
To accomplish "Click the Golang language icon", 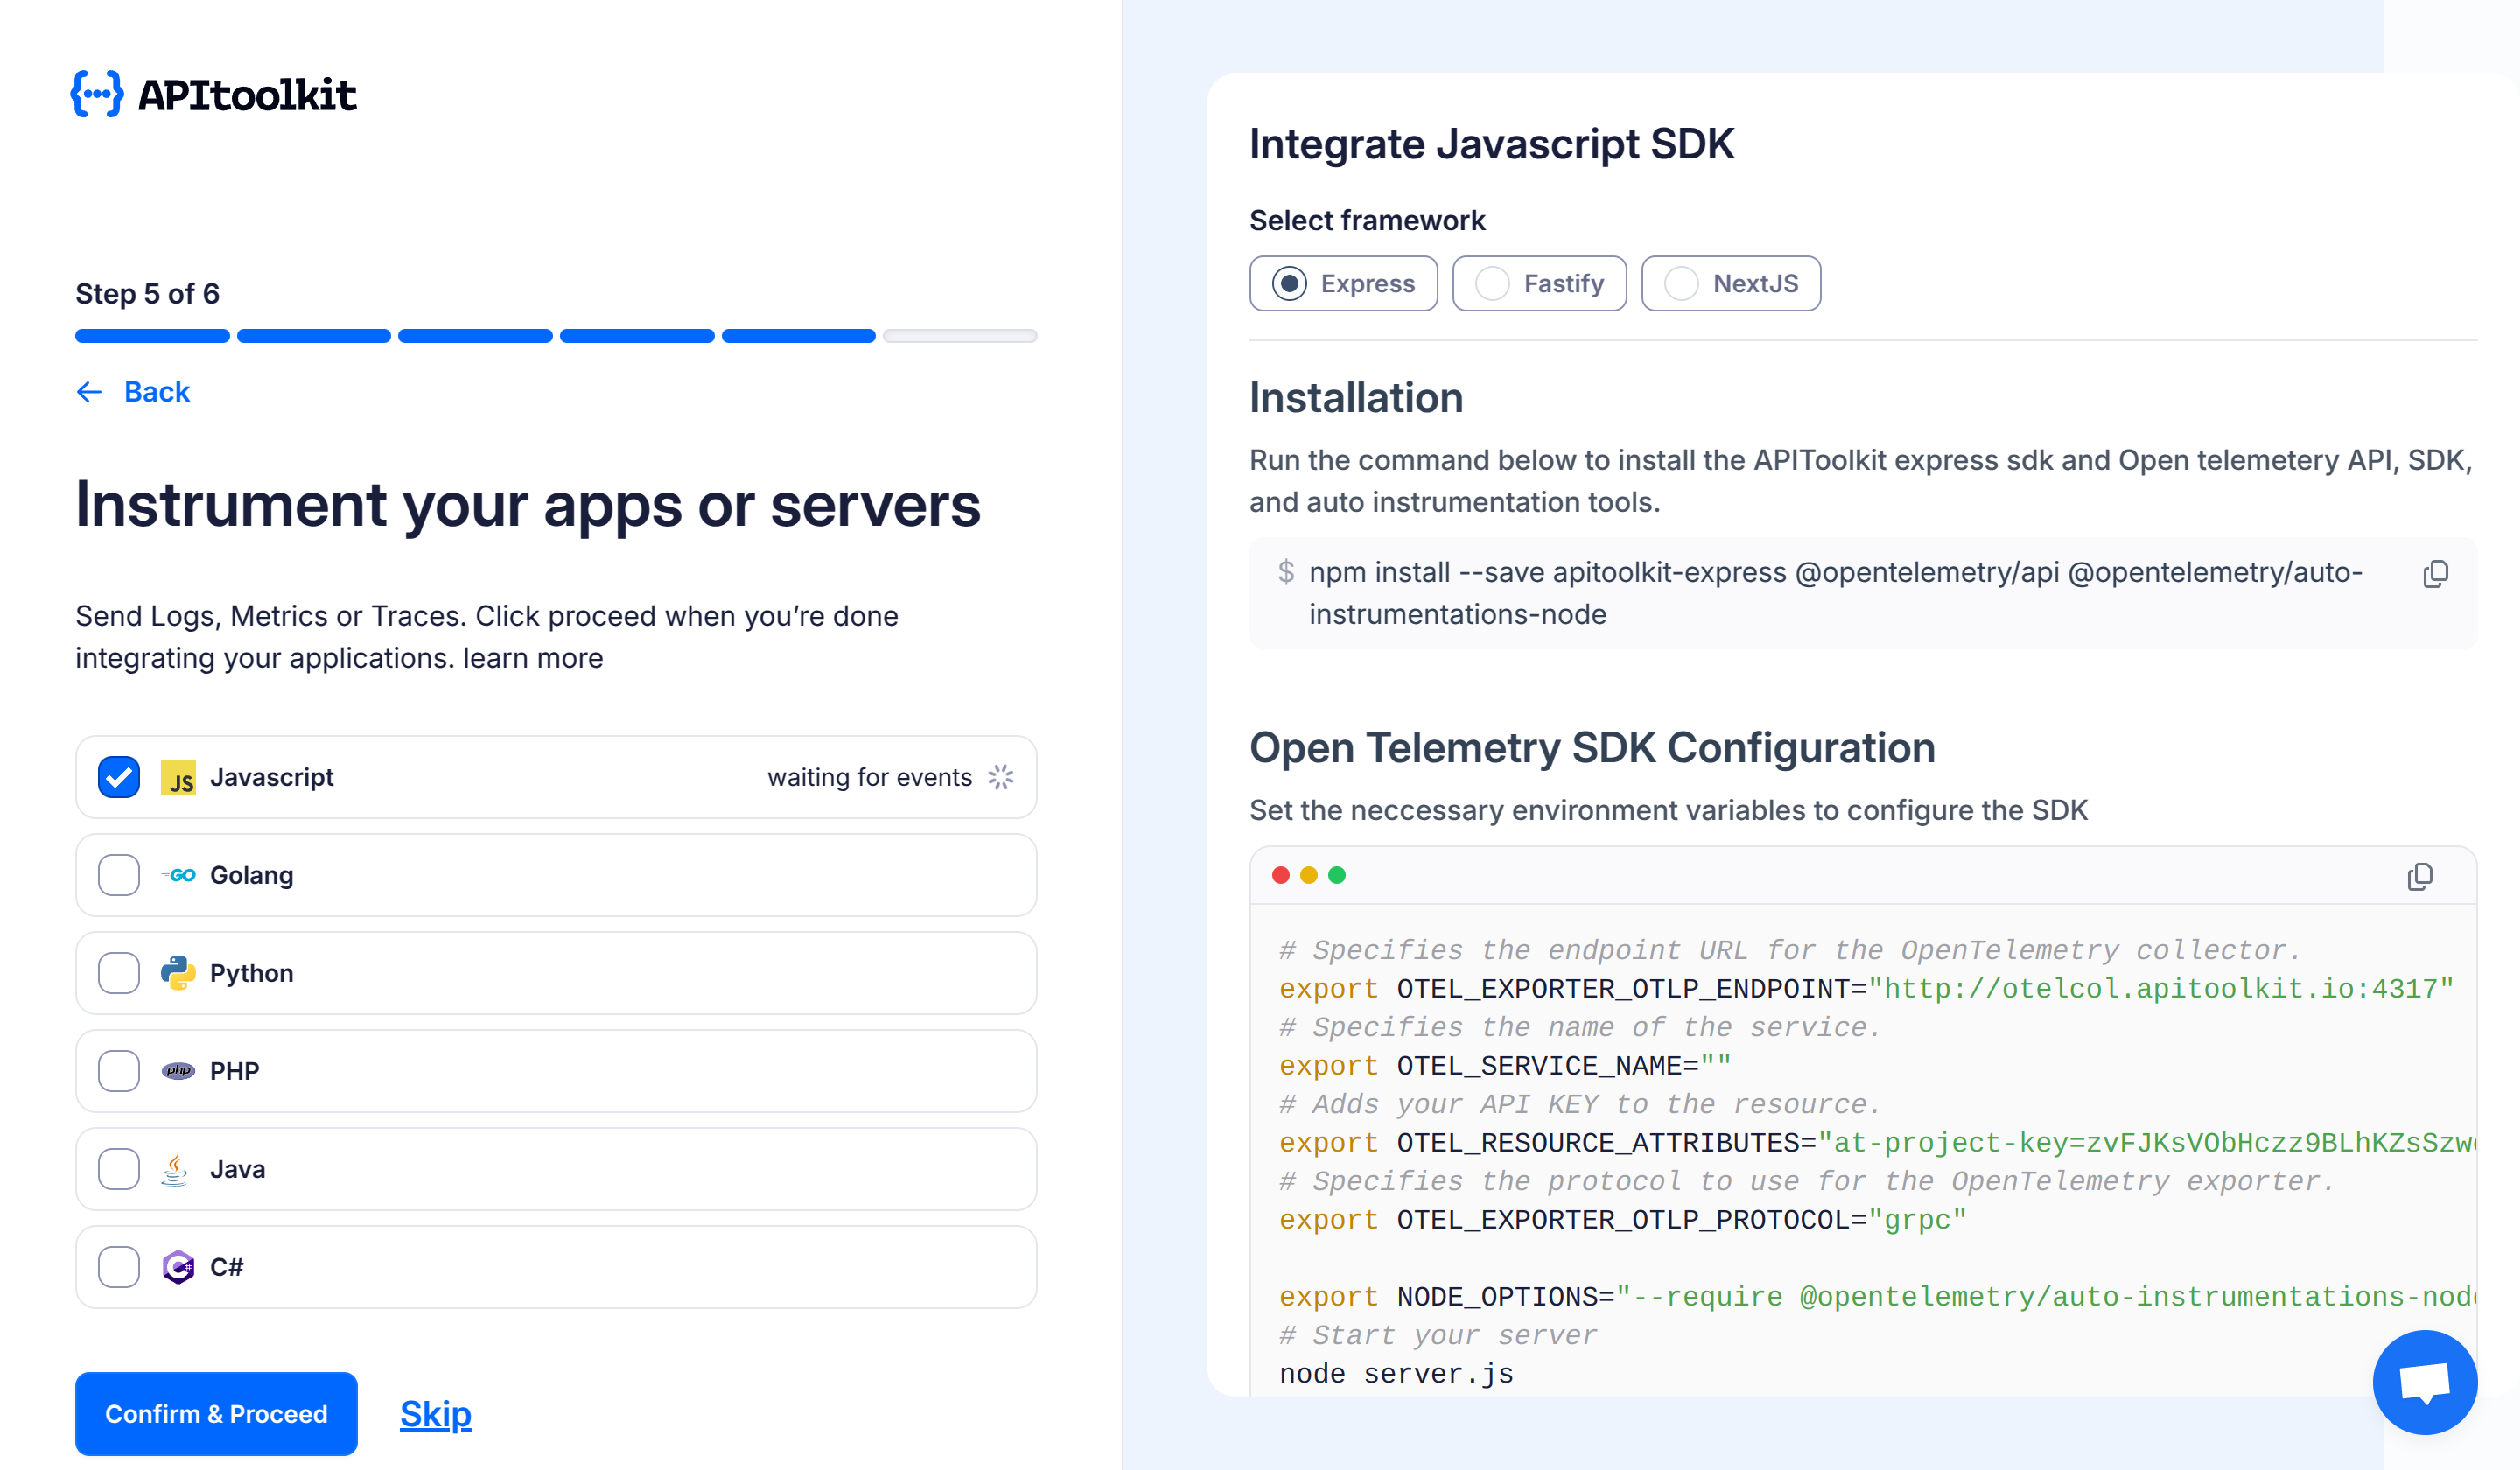I will (179, 875).
